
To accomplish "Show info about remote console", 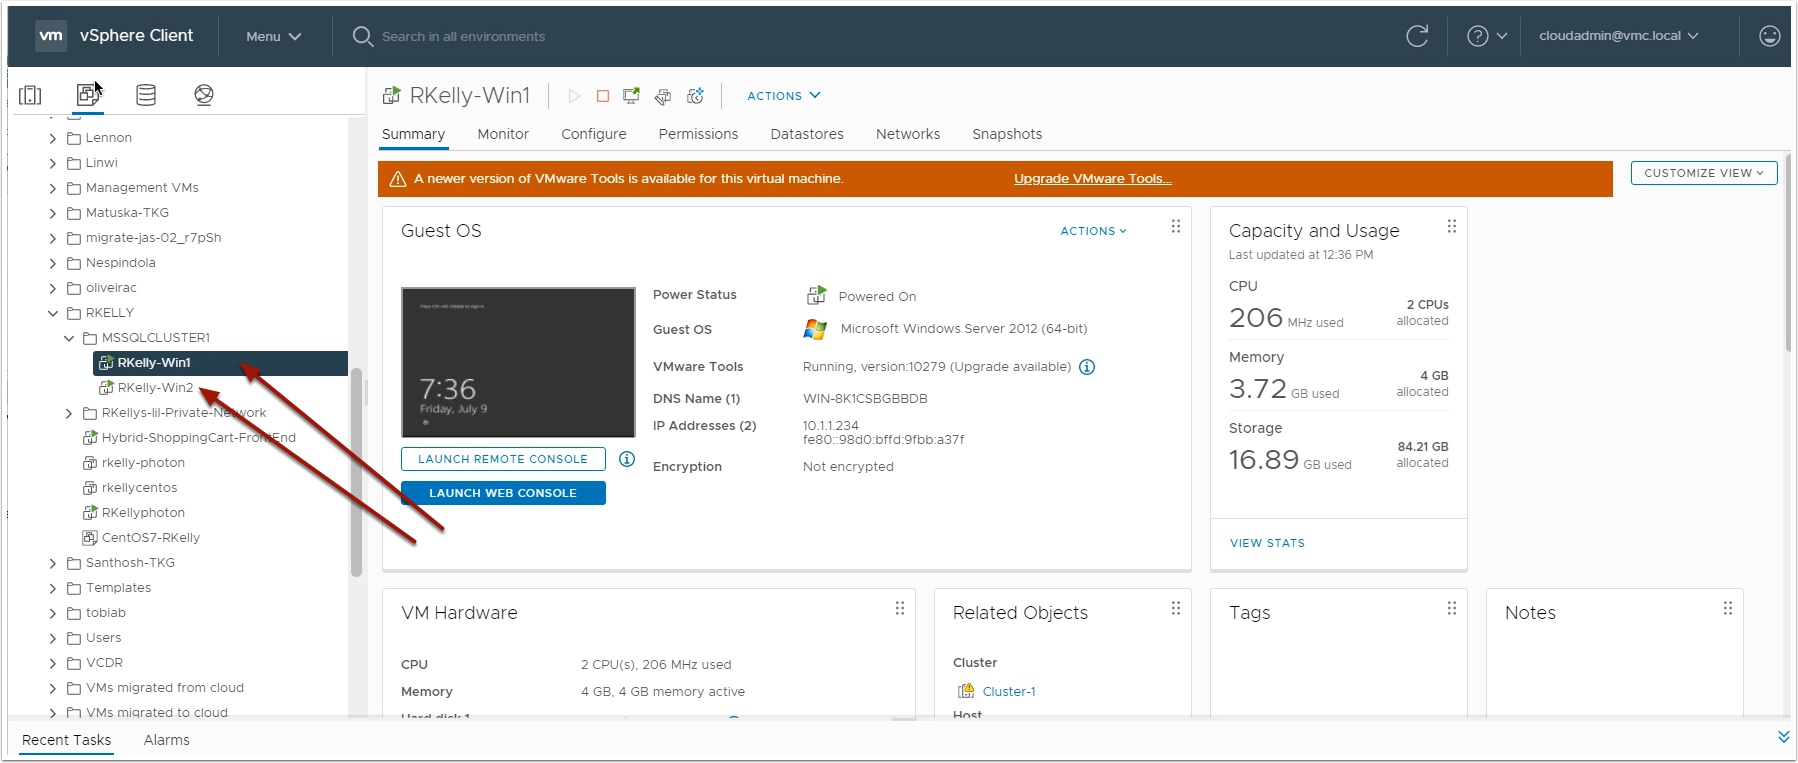I will 627,459.
